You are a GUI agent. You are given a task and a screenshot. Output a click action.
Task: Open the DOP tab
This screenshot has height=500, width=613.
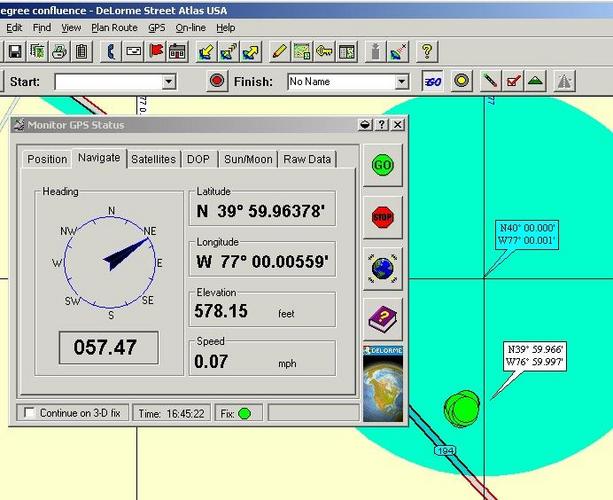[x=199, y=159]
